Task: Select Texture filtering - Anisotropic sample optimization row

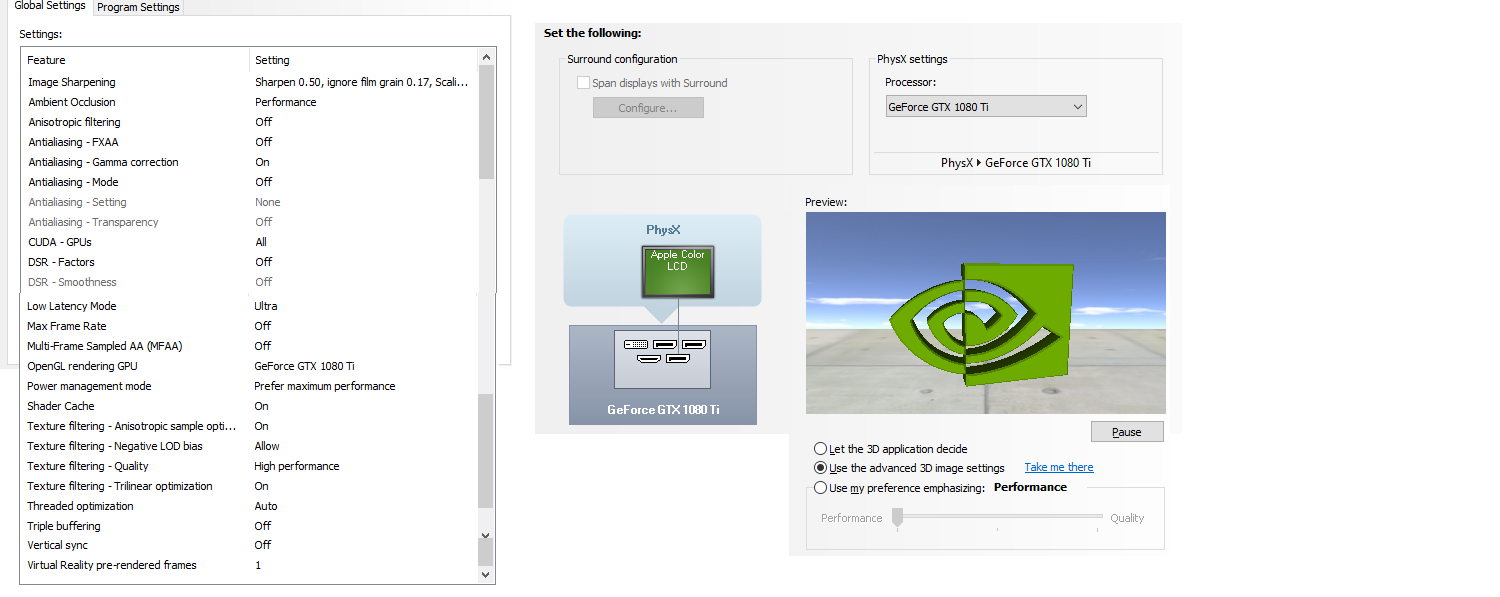Action: pos(249,426)
